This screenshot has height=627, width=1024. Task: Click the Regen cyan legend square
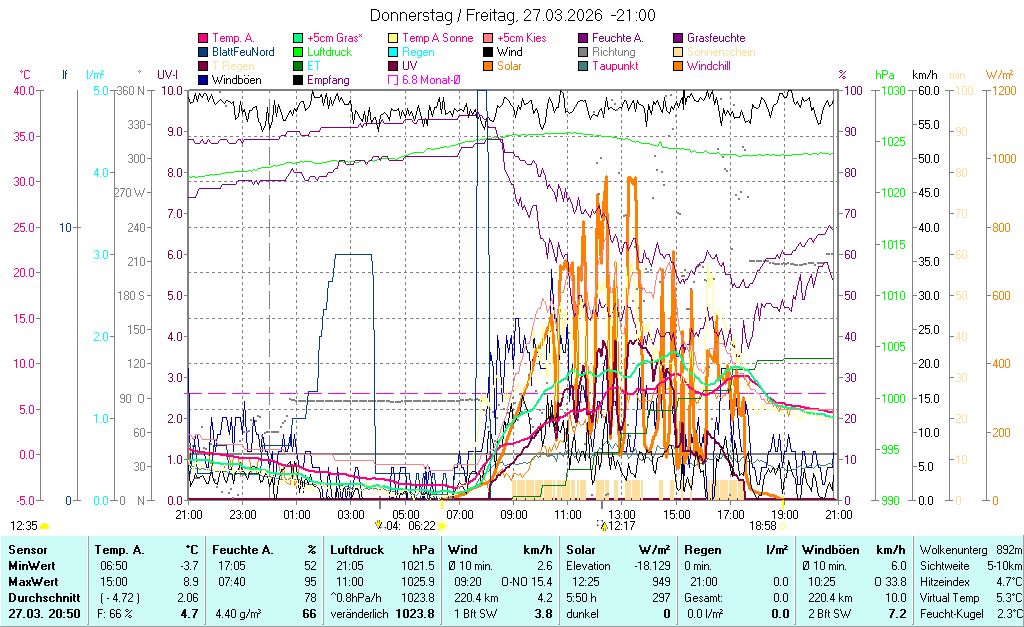click(x=394, y=52)
